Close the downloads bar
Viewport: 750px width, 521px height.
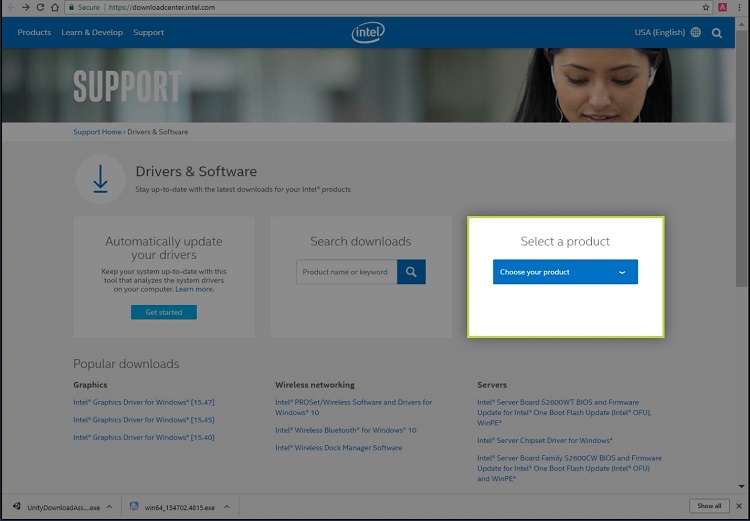[x=739, y=506]
